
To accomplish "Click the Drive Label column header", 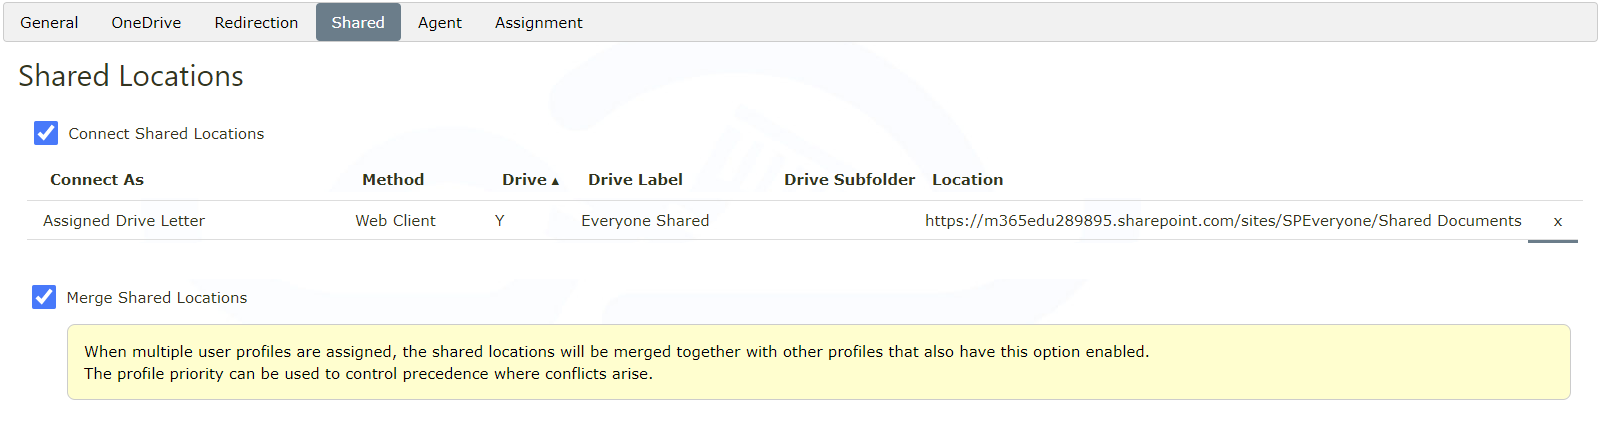I will (635, 180).
